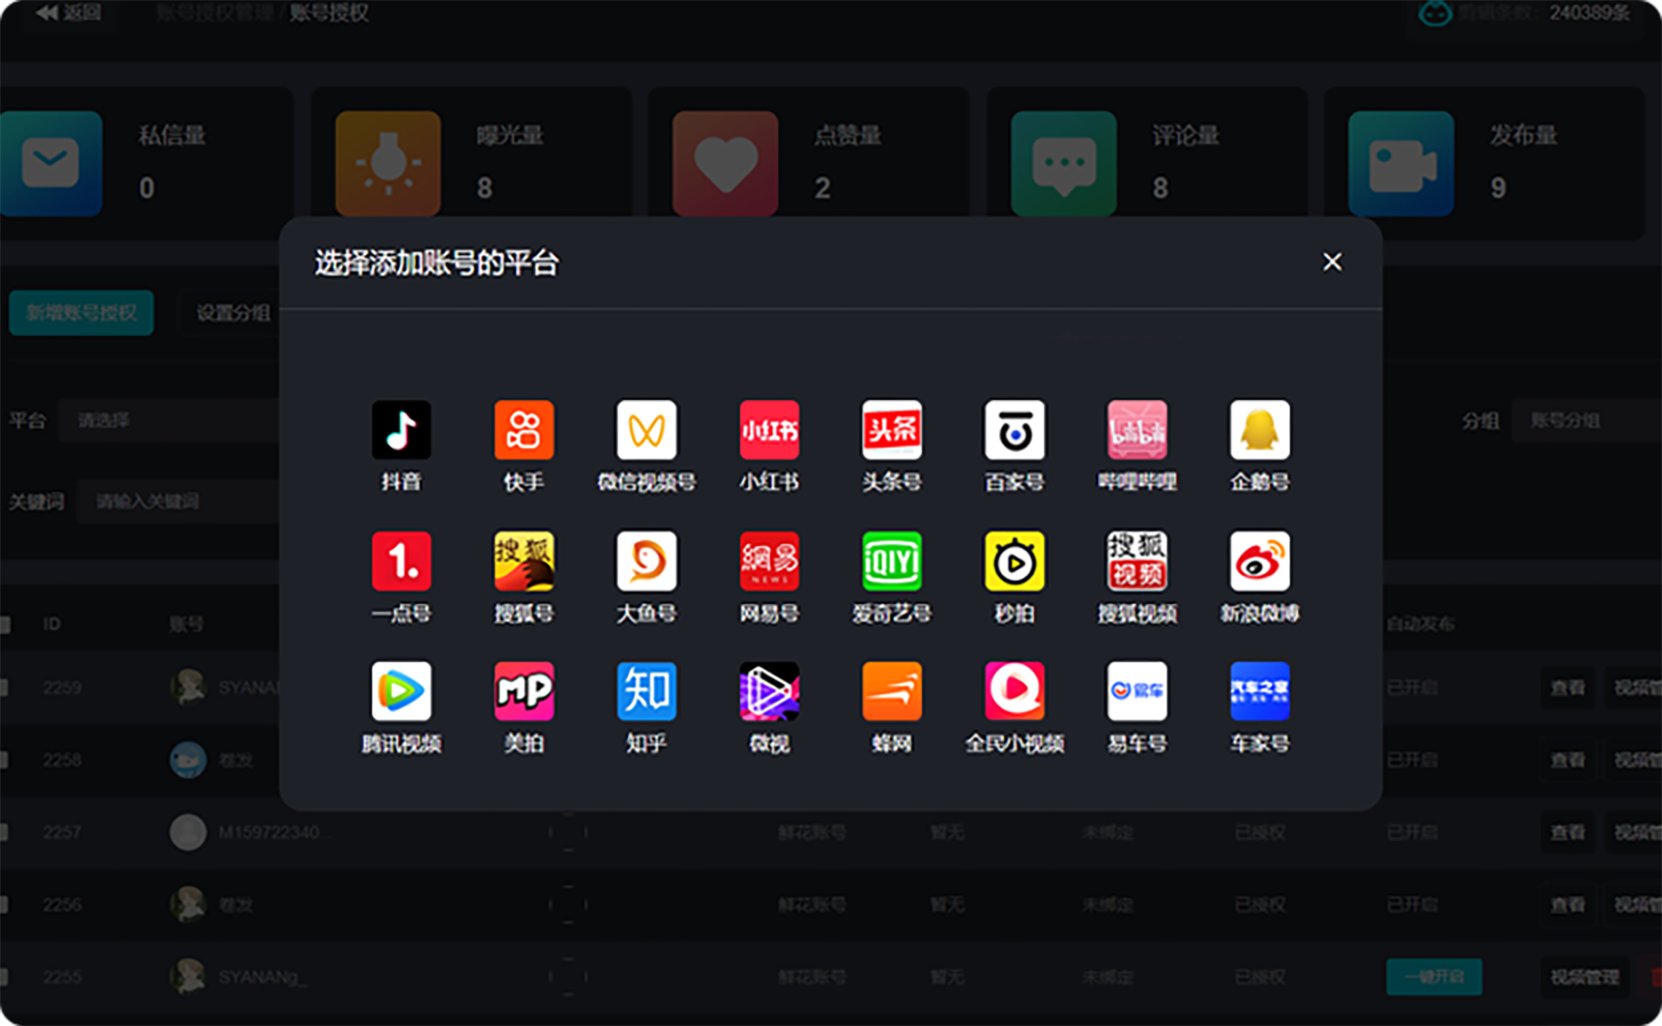1662x1026 pixels.
Task: Choose the 头条号 platform icon
Action: click(x=892, y=430)
